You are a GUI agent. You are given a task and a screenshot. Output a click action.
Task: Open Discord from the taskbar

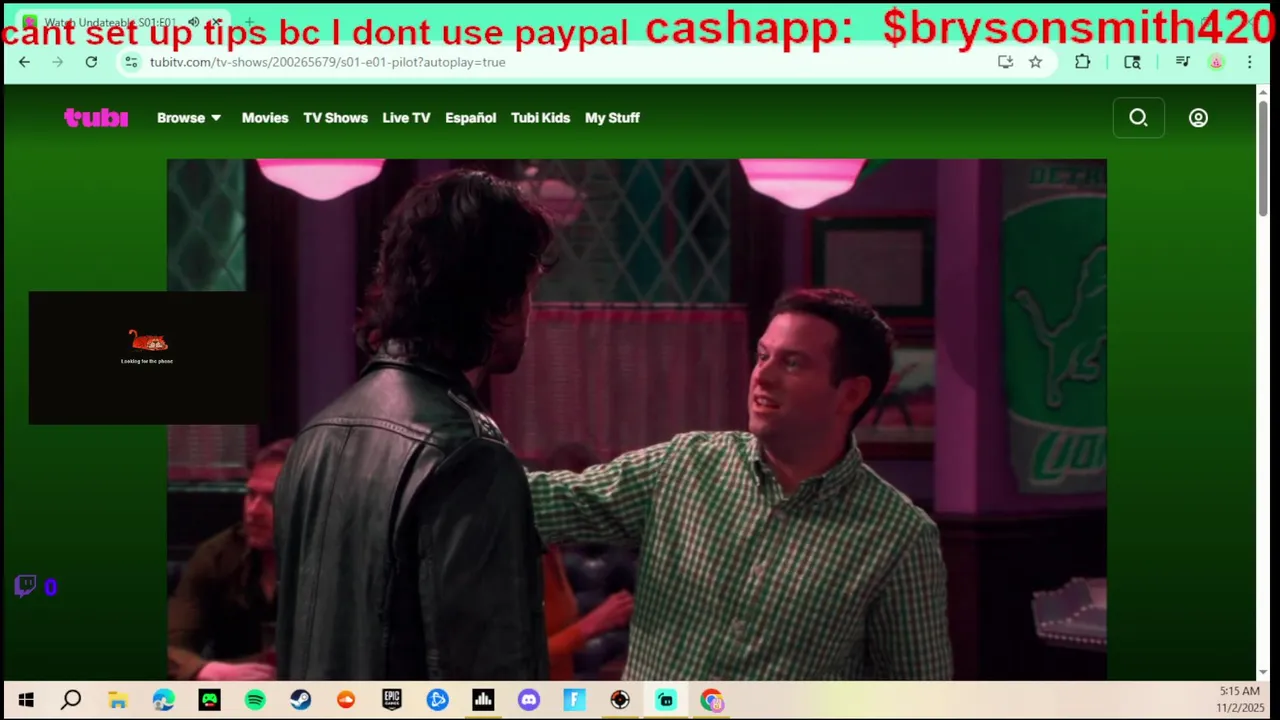[529, 700]
